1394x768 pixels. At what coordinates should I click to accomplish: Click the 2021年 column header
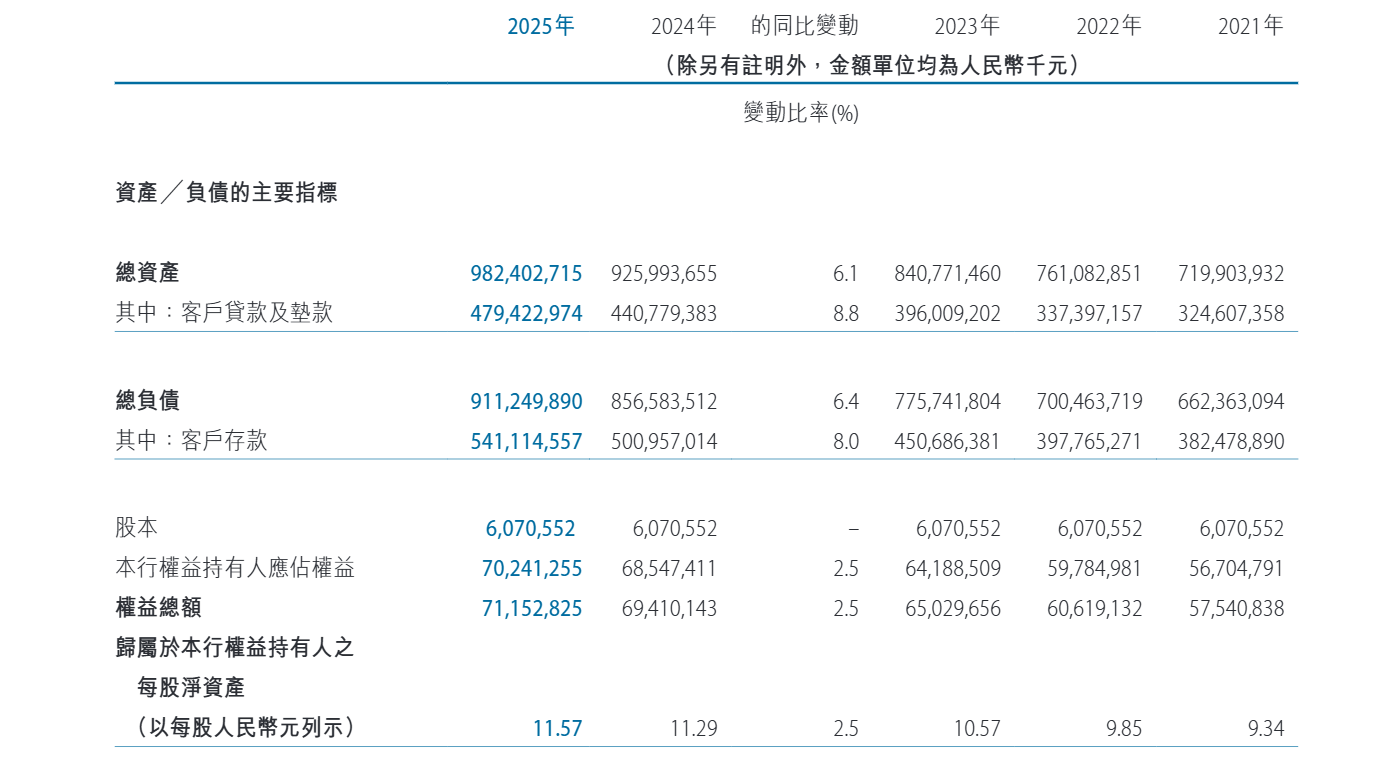coord(1250,26)
